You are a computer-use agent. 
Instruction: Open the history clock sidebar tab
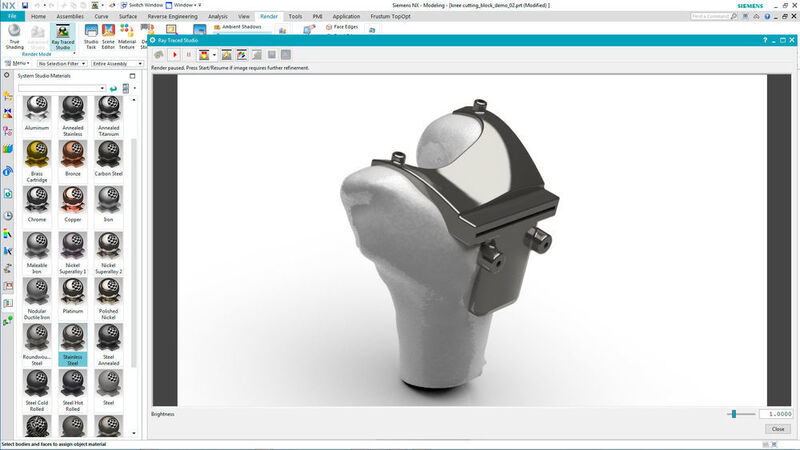tap(8, 216)
